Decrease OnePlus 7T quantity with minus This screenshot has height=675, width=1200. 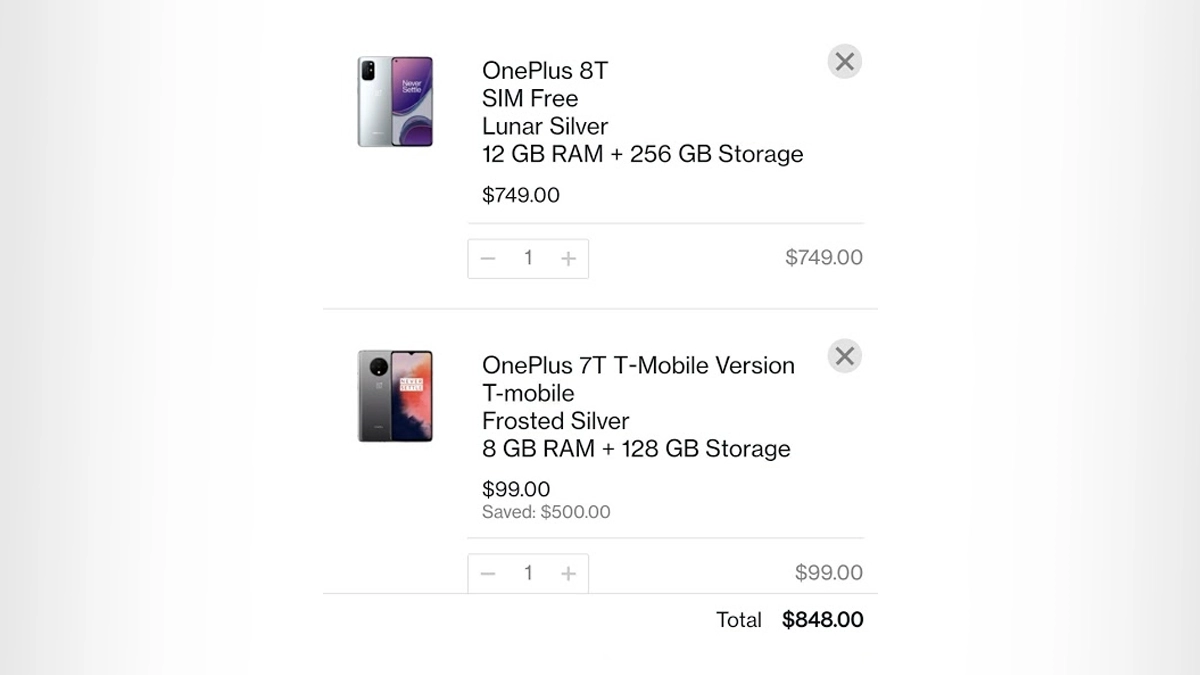[488, 574]
